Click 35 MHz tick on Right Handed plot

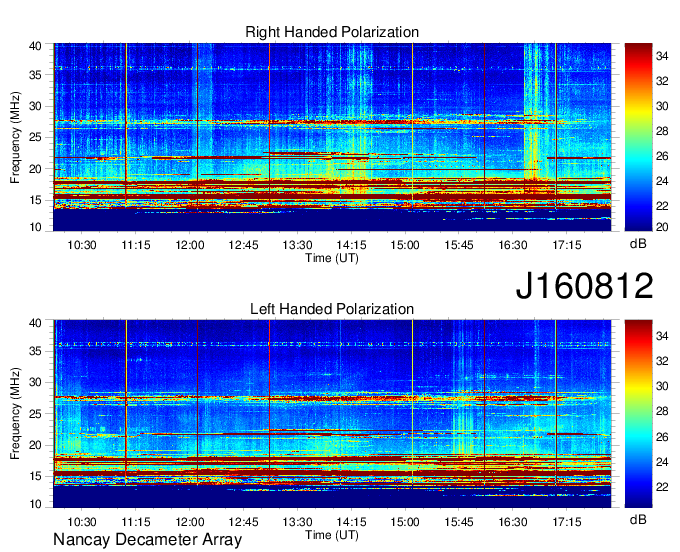[35, 75]
